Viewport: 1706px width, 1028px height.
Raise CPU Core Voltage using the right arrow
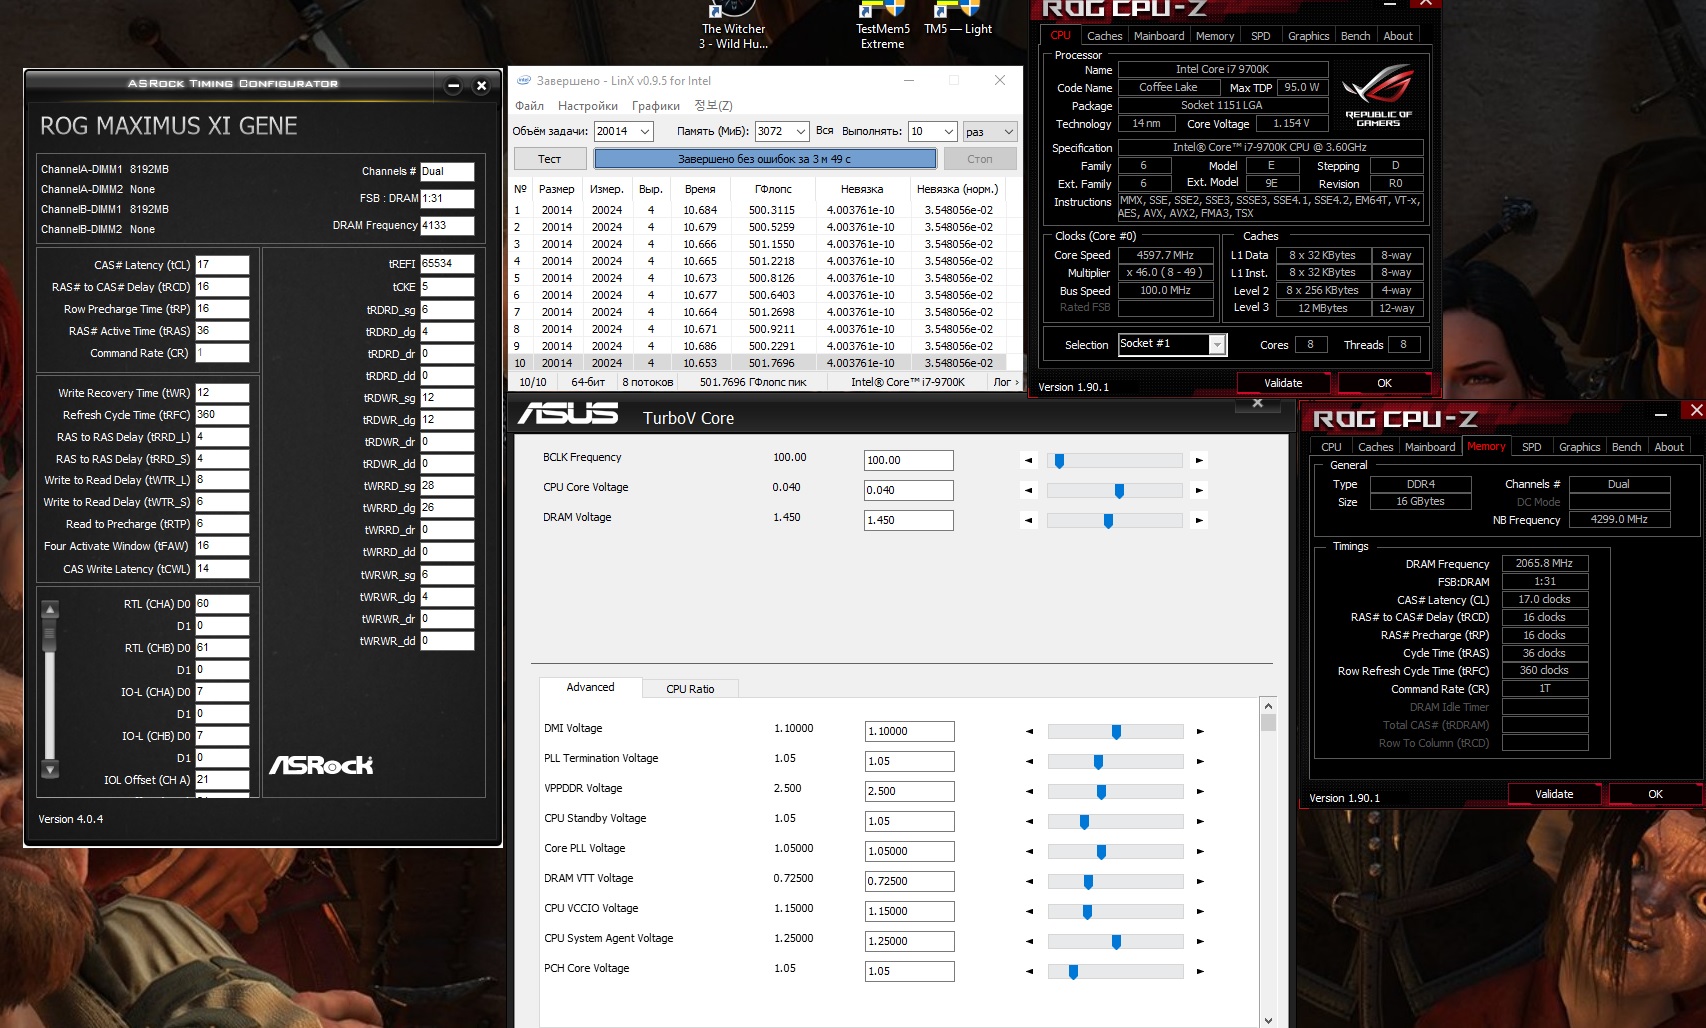coord(1199,491)
